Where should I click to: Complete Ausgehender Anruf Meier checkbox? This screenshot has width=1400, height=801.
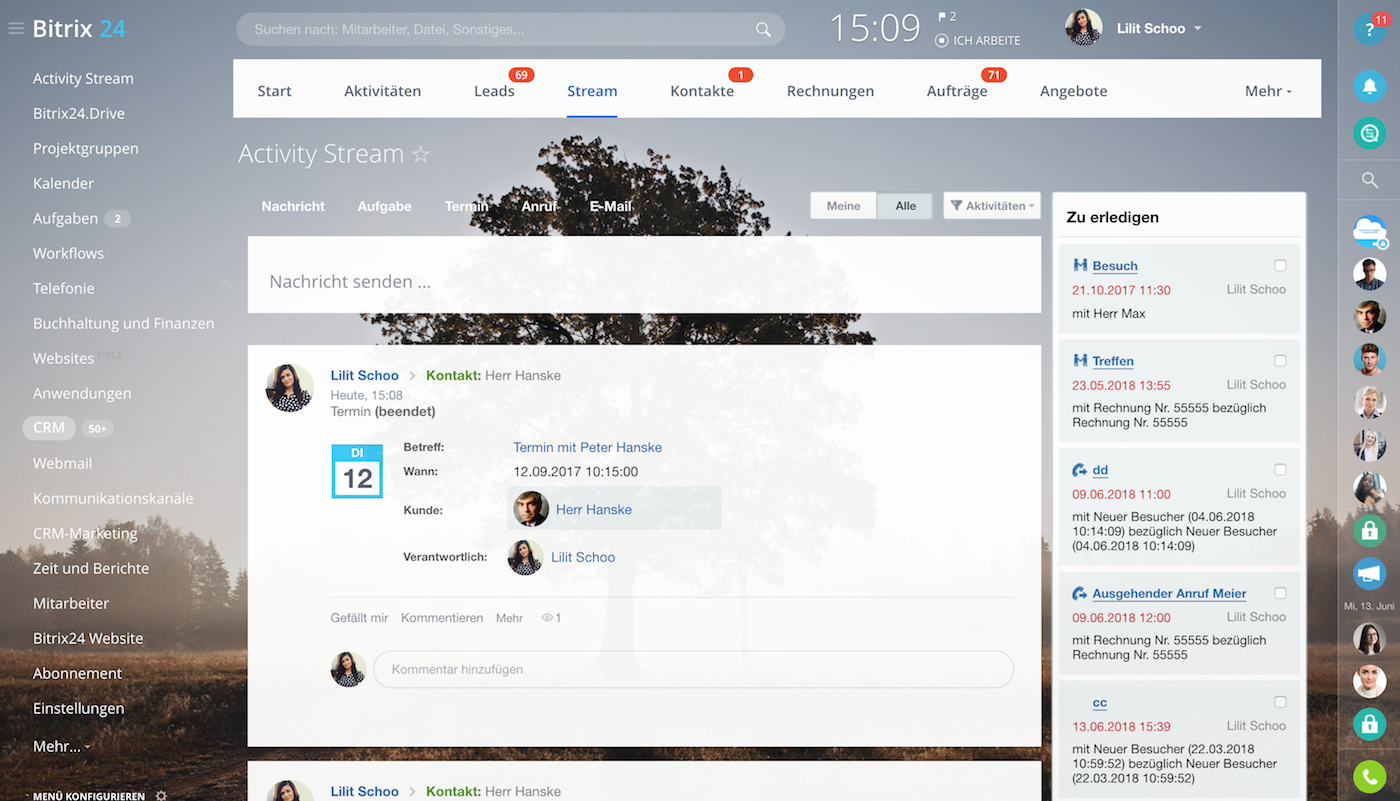(x=1280, y=593)
